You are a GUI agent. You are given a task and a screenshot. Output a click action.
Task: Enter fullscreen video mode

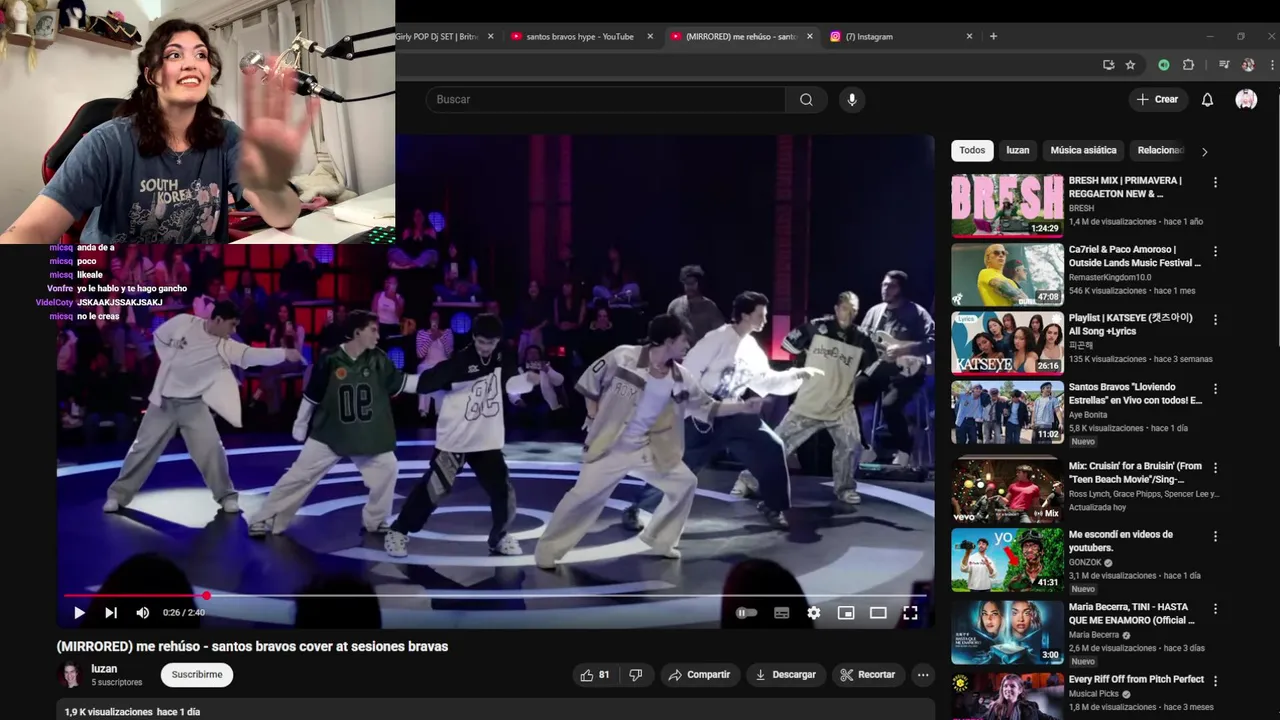[x=910, y=613]
